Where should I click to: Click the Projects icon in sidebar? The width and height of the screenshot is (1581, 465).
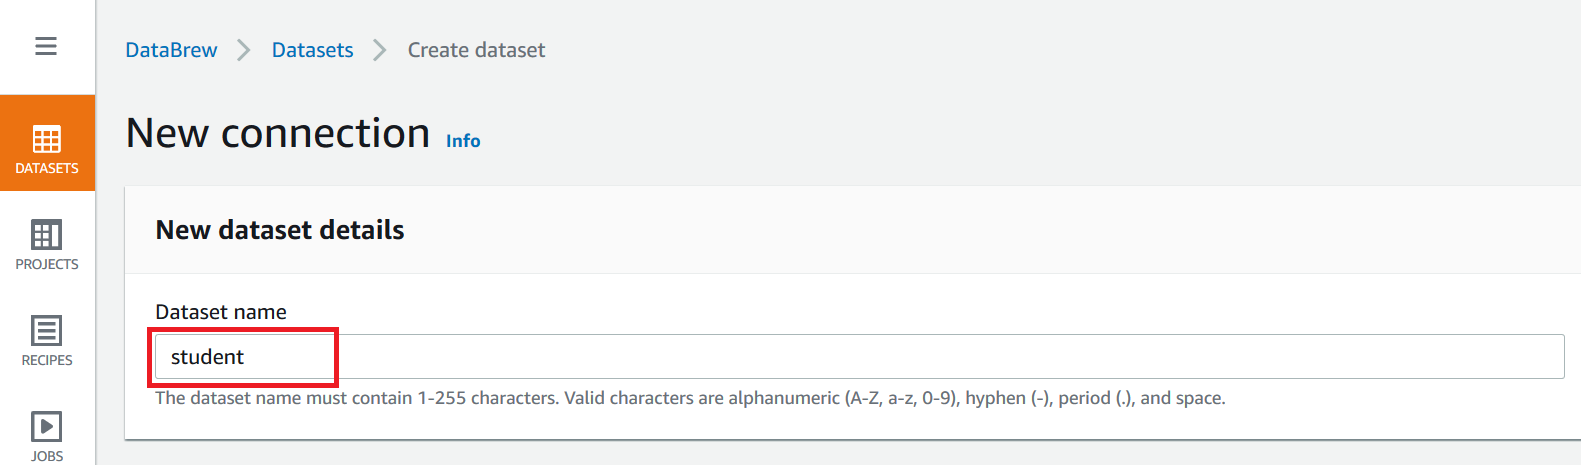[x=47, y=235]
